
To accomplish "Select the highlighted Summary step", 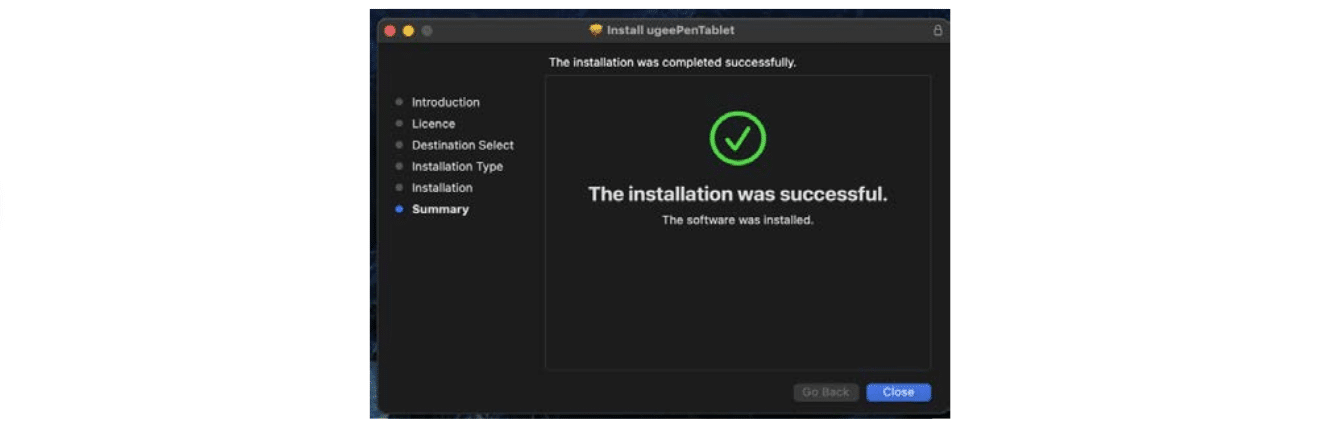I will pos(440,209).
